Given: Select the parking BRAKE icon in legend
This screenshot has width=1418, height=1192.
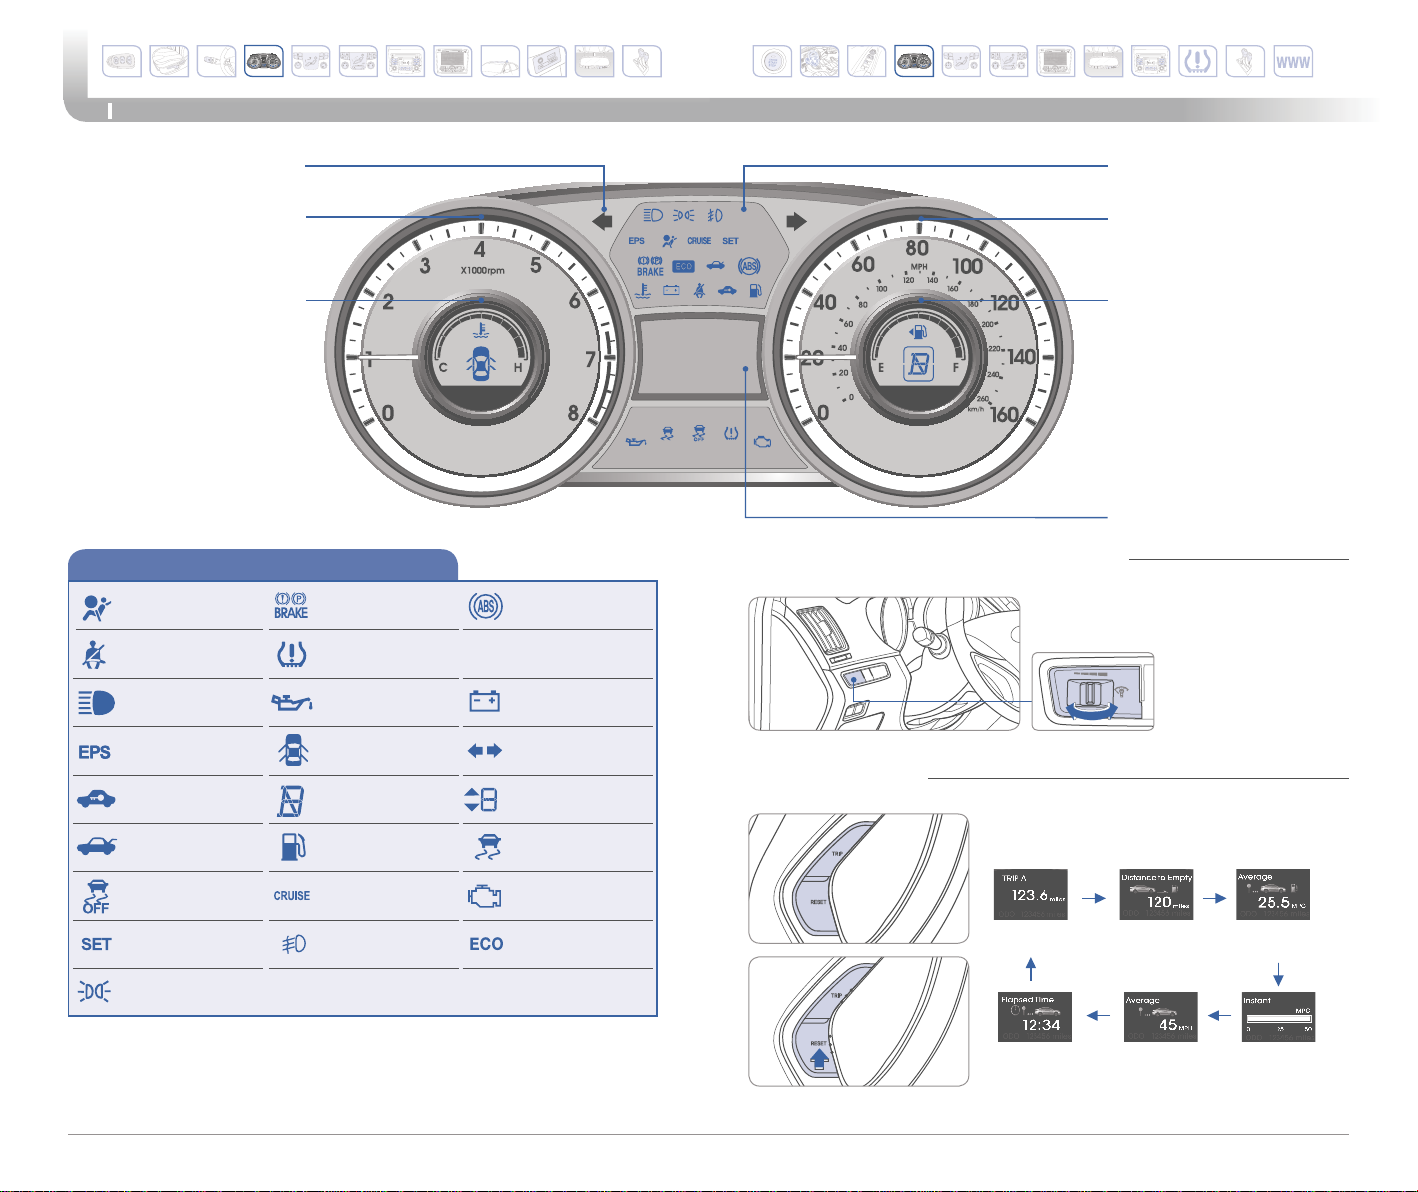Looking at the screenshot, I should (x=291, y=606).
